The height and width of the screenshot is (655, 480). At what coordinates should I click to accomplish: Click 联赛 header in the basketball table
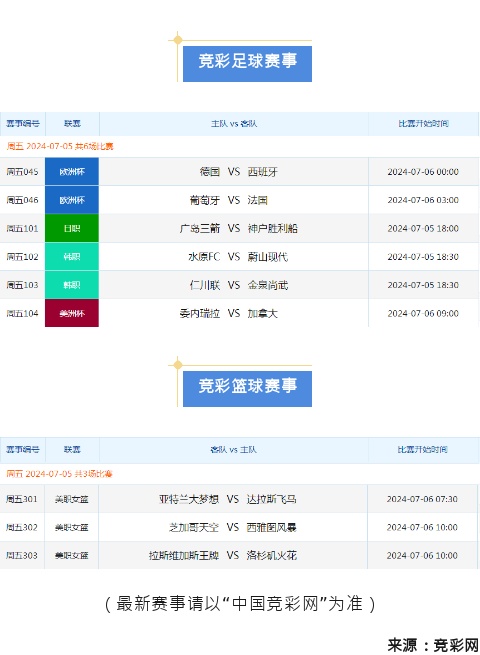[x=72, y=449]
